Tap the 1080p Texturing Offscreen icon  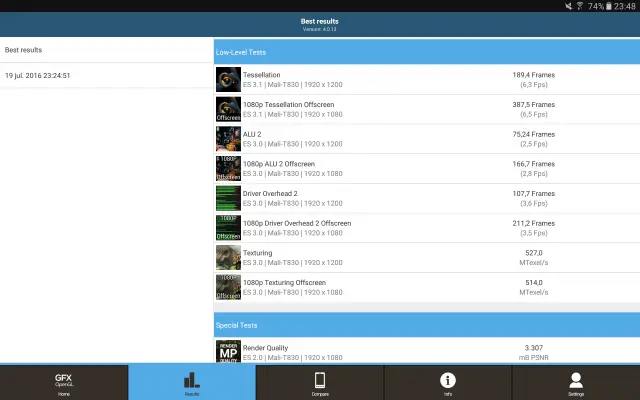(228, 287)
